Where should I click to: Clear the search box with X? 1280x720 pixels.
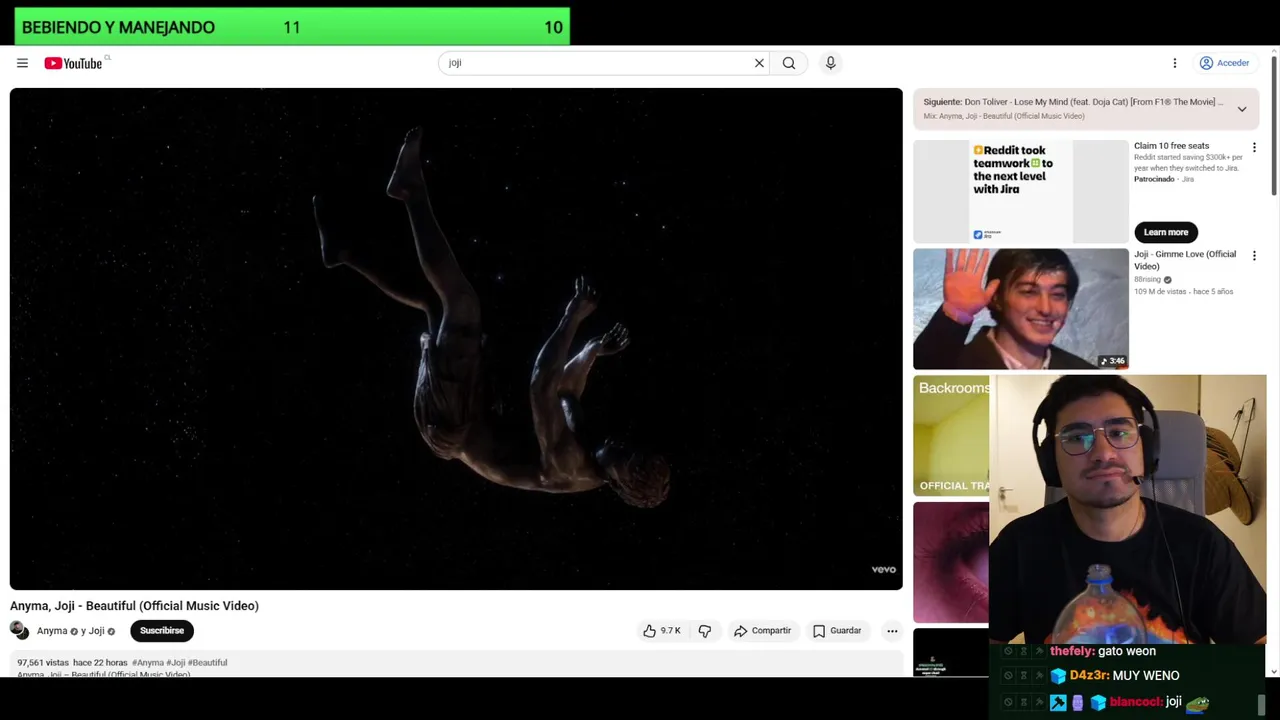click(759, 63)
